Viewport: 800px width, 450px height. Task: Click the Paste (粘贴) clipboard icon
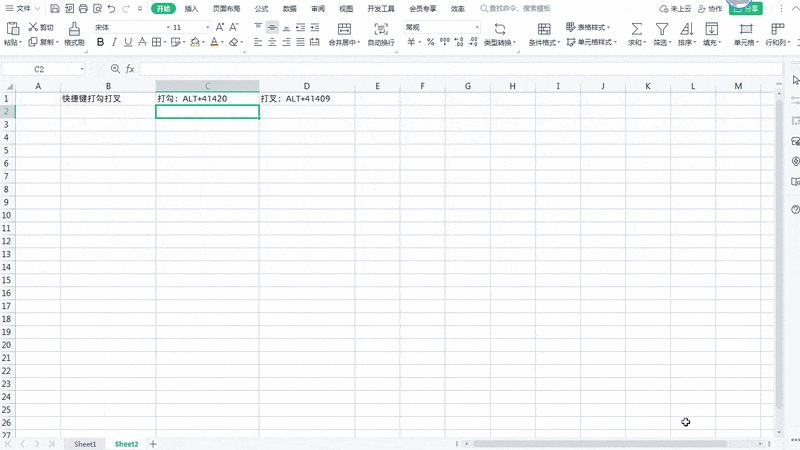click(x=11, y=29)
